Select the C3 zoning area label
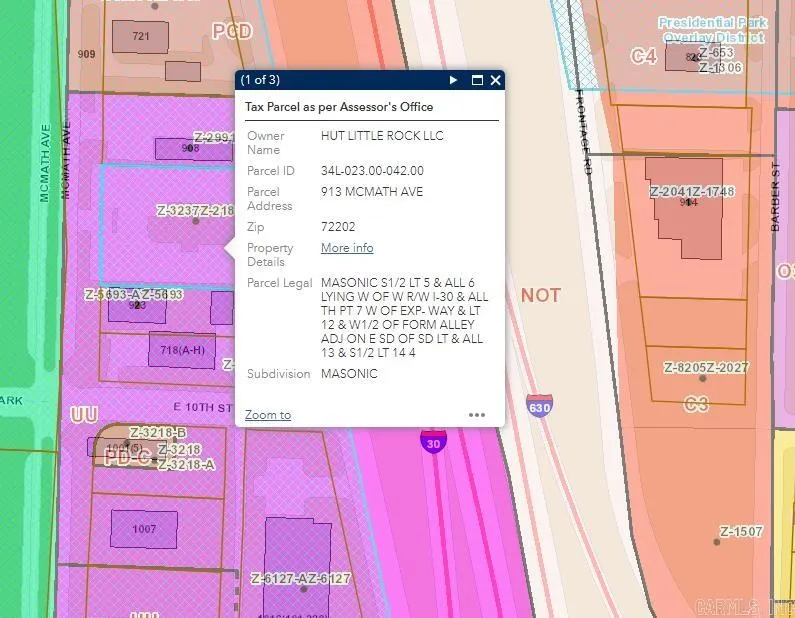Image resolution: width=795 pixels, height=618 pixels. pos(695,404)
